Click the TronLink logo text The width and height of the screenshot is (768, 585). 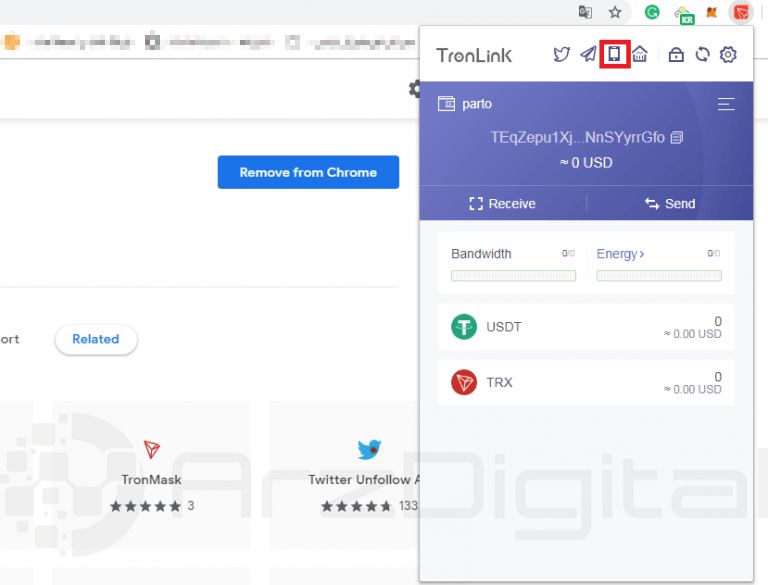[474, 55]
